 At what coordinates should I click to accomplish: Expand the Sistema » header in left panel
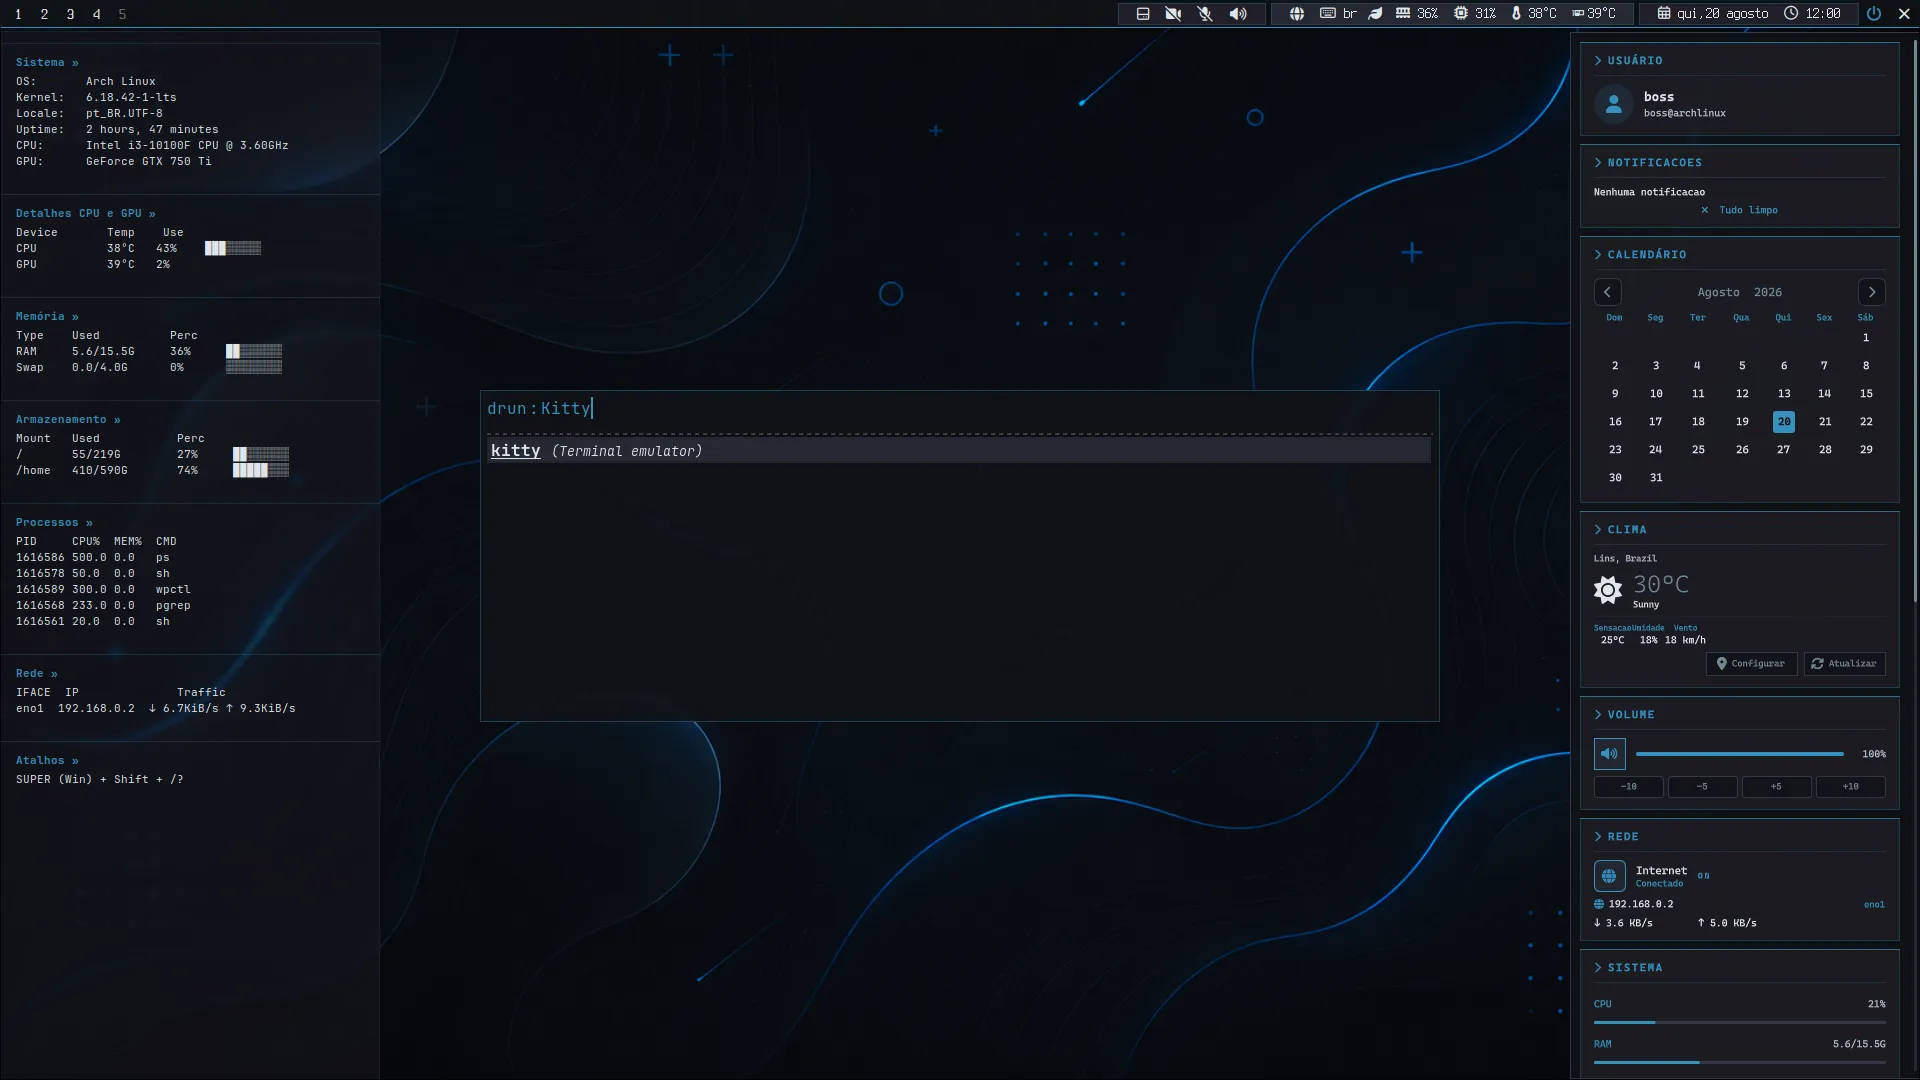47,62
